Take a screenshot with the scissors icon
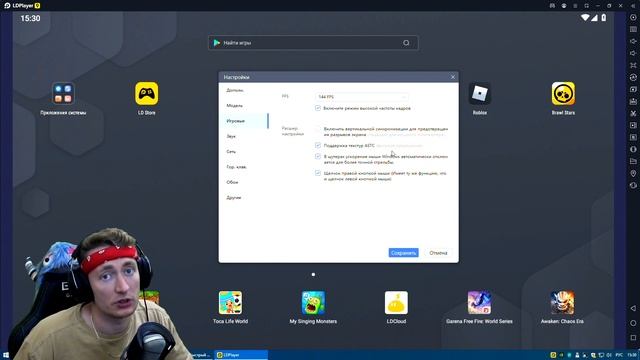This screenshot has width=640, height=360. [x=633, y=113]
